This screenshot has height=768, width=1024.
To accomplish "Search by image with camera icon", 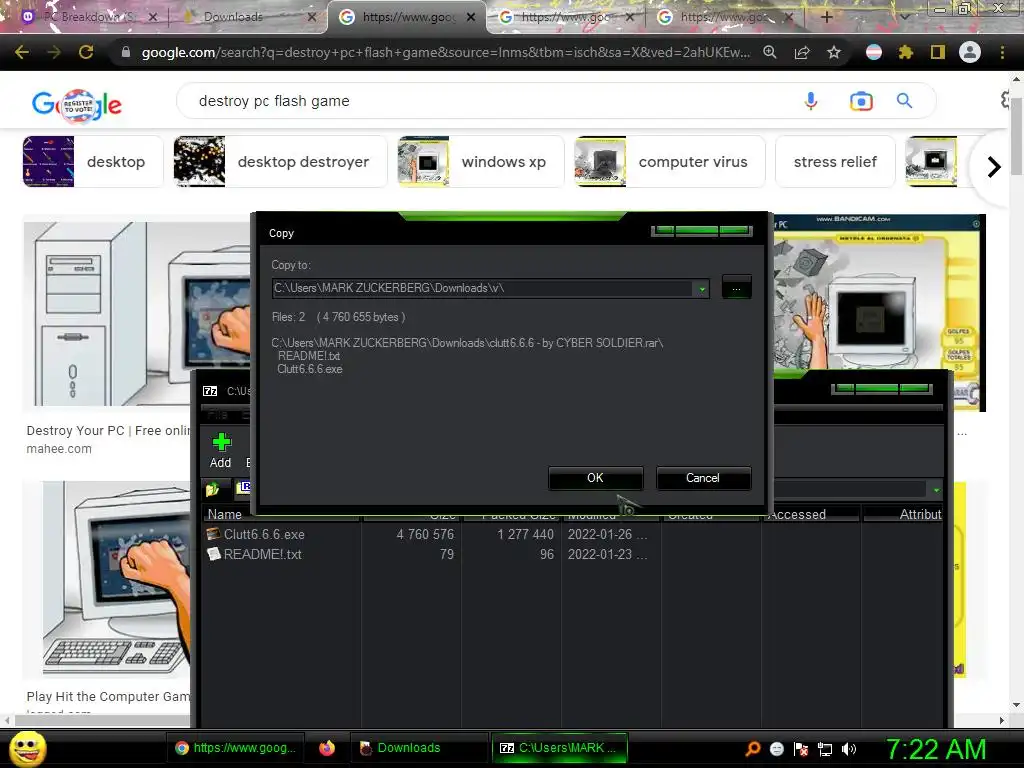I will pyautogui.click(x=861, y=101).
